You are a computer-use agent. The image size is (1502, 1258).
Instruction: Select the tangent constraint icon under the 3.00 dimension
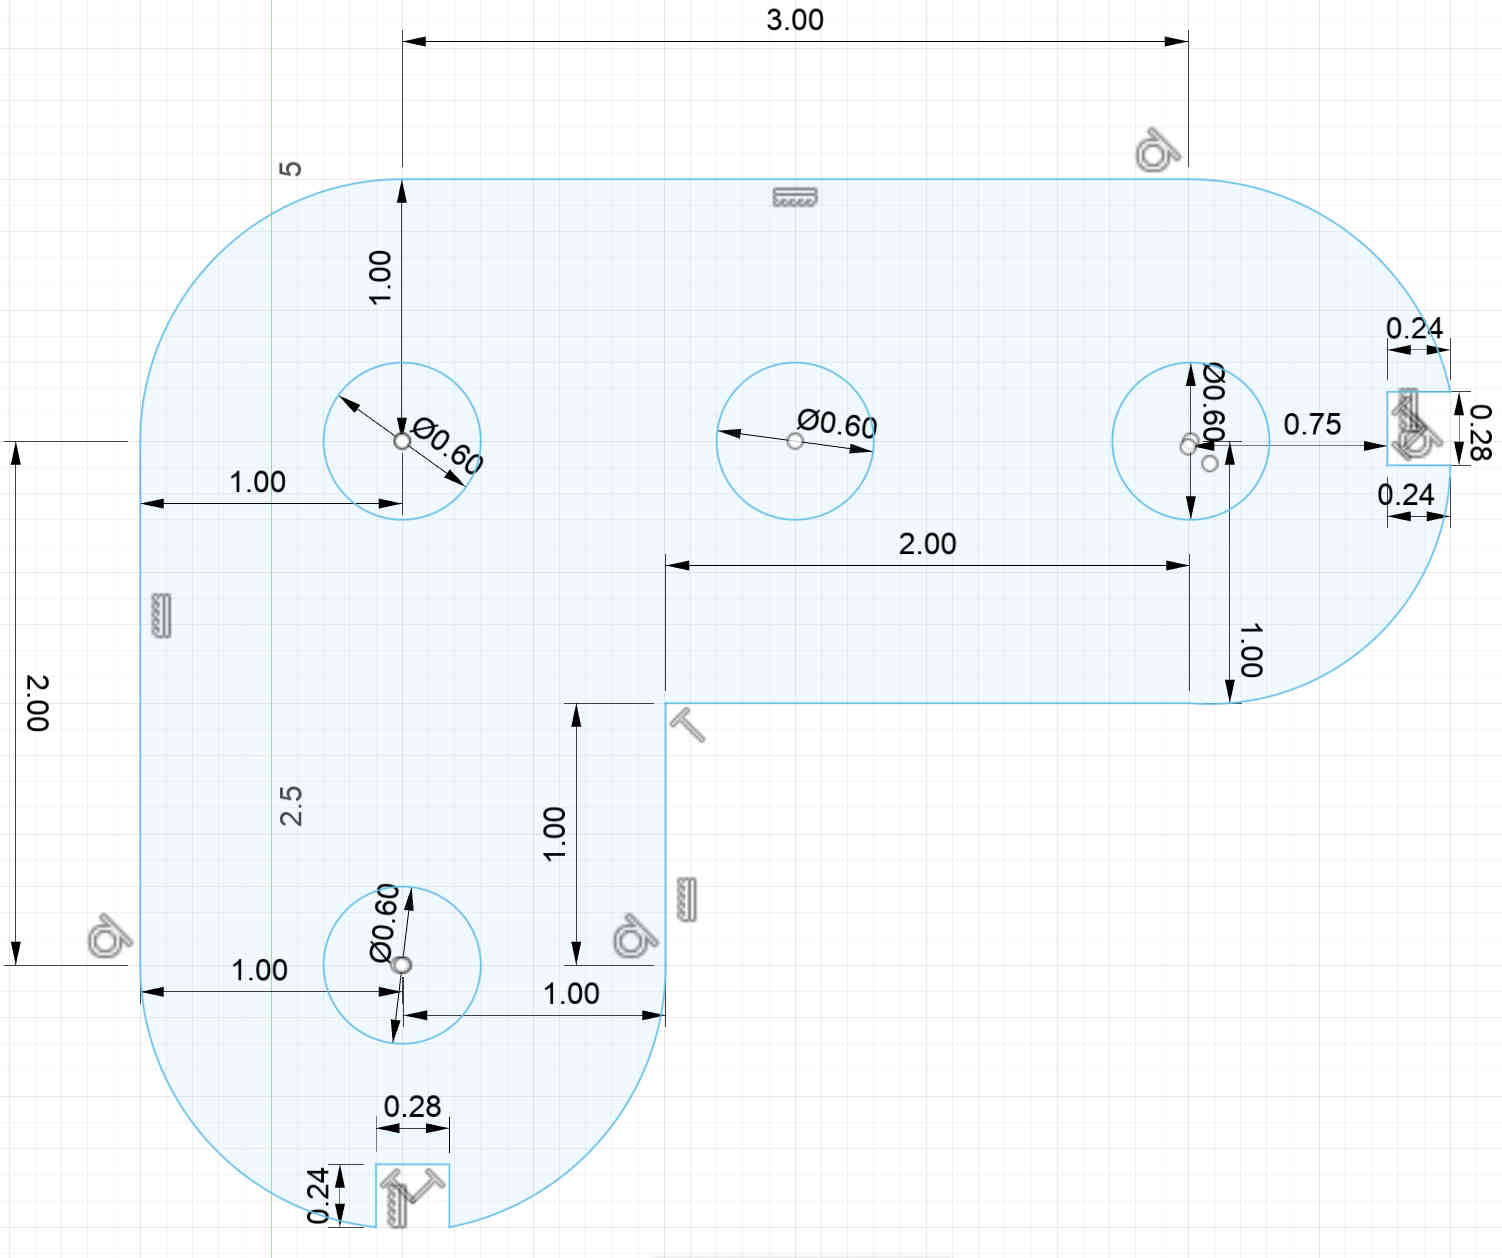pos(1158,151)
